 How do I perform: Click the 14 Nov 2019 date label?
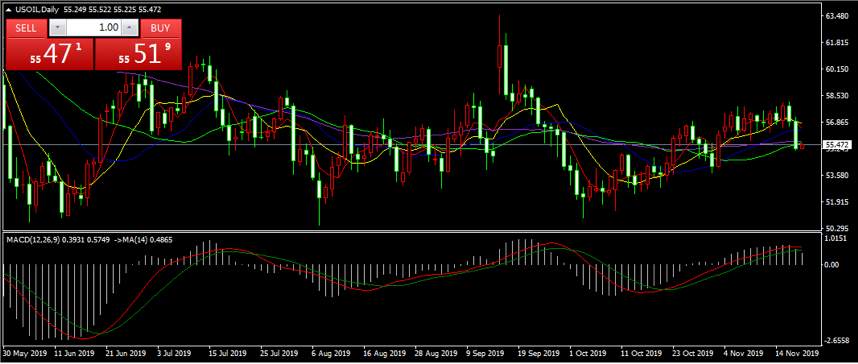coord(797,354)
